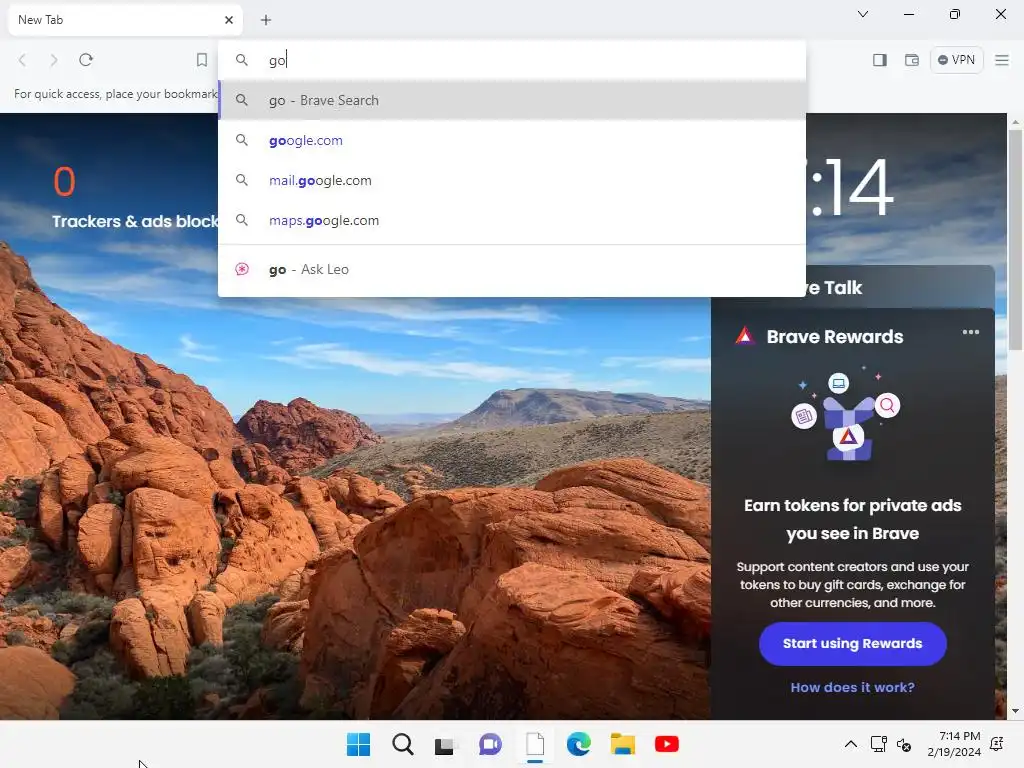Open YouTube app on the taskbar
This screenshot has height=768, width=1024.
pos(667,744)
